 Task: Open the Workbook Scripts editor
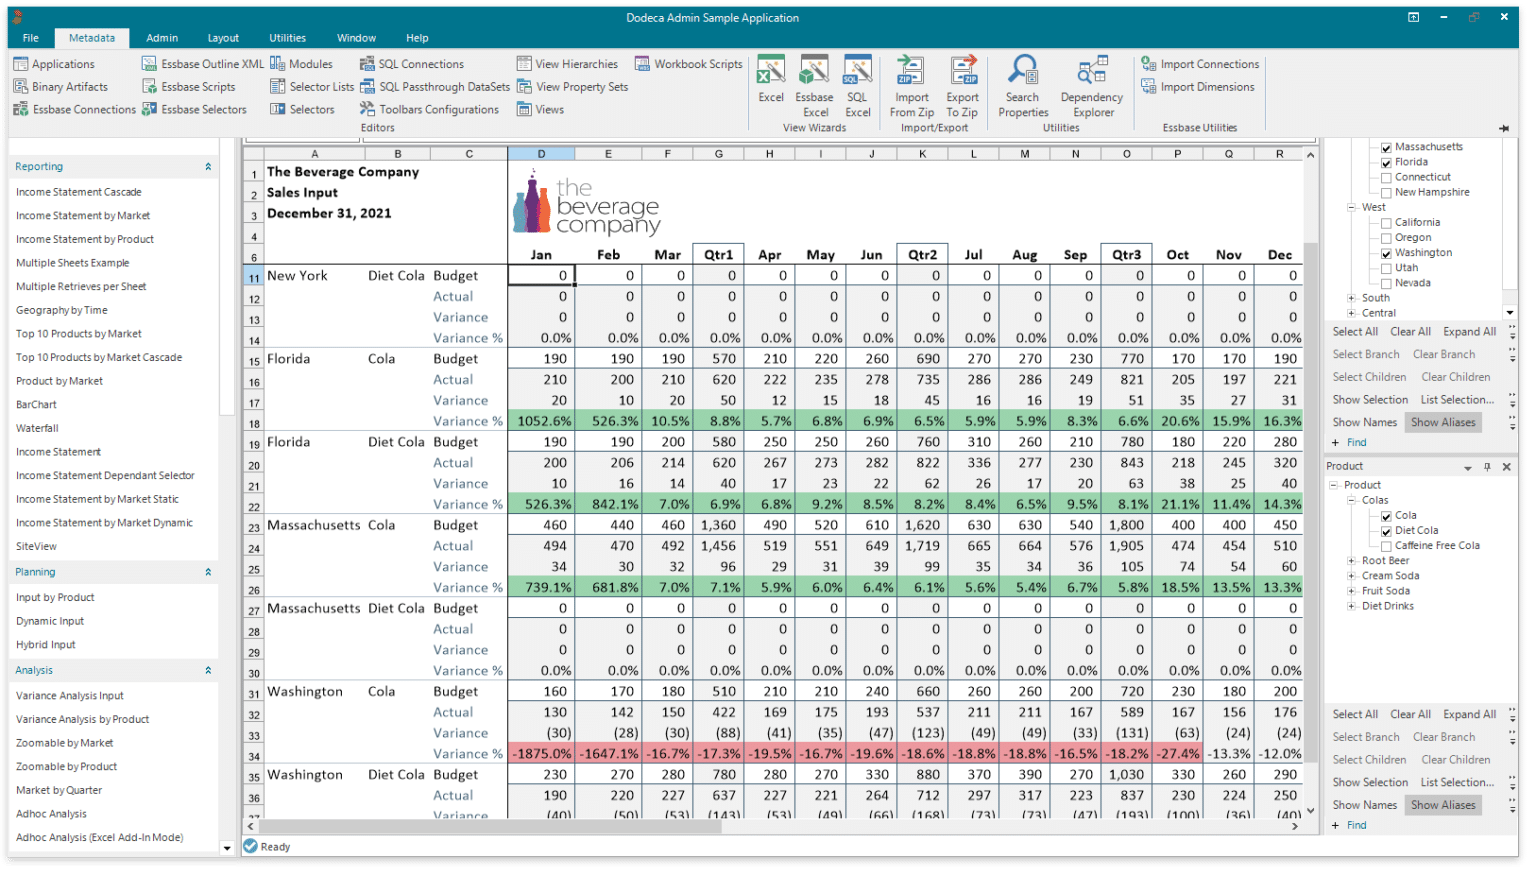689,63
